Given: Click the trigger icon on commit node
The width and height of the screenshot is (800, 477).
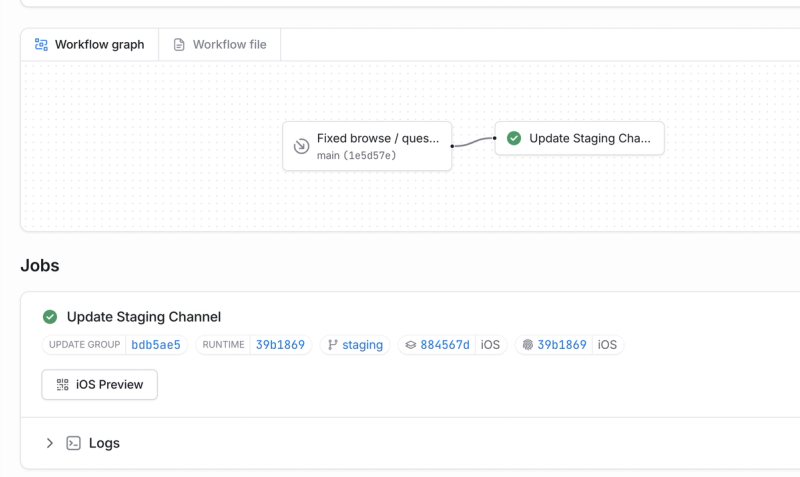Looking at the screenshot, I should 302,146.
